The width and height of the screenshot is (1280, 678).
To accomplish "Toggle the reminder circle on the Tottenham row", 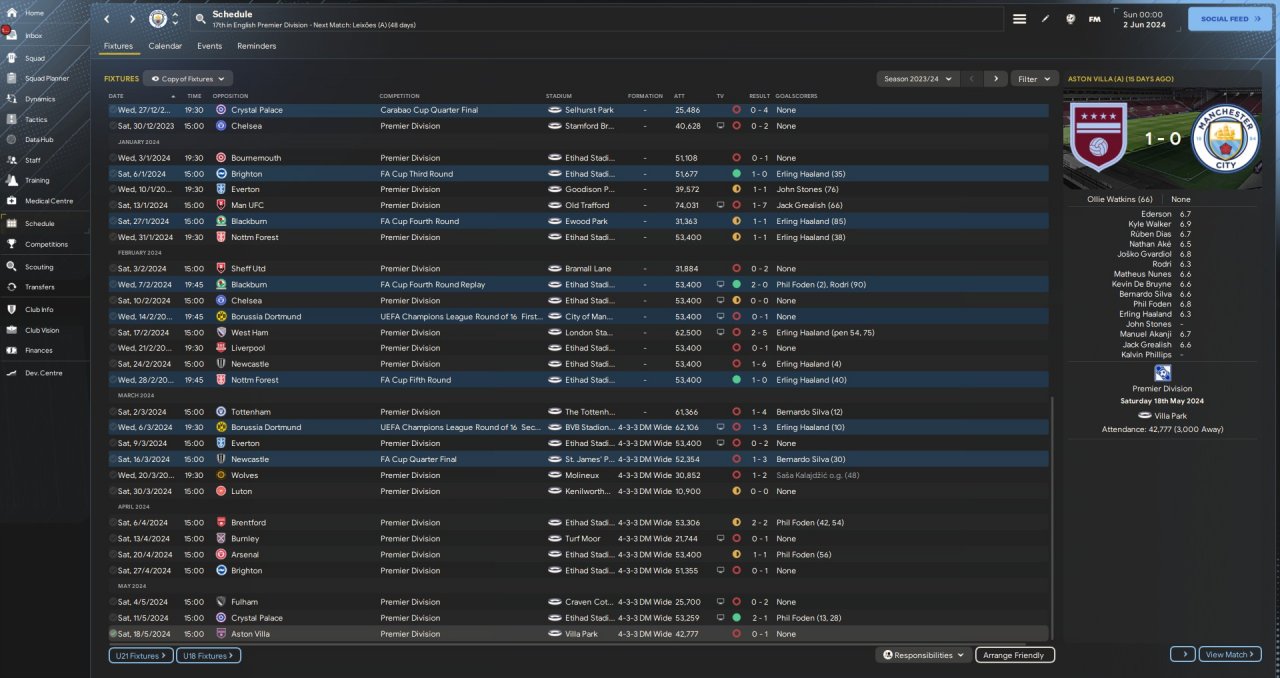I will click(x=113, y=412).
